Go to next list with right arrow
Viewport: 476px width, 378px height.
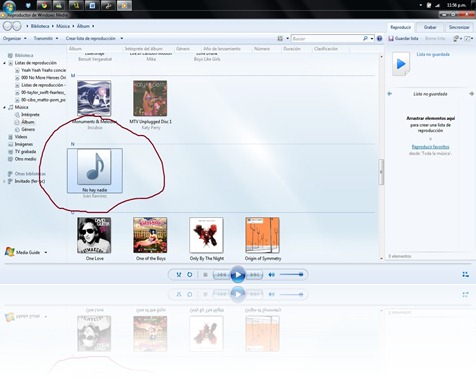click(471, 94)
